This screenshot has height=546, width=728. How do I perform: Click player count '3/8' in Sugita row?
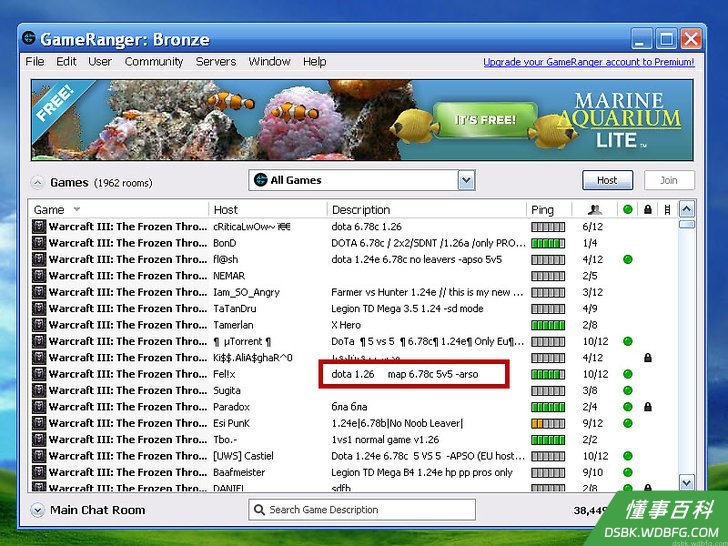pos(590,390)
